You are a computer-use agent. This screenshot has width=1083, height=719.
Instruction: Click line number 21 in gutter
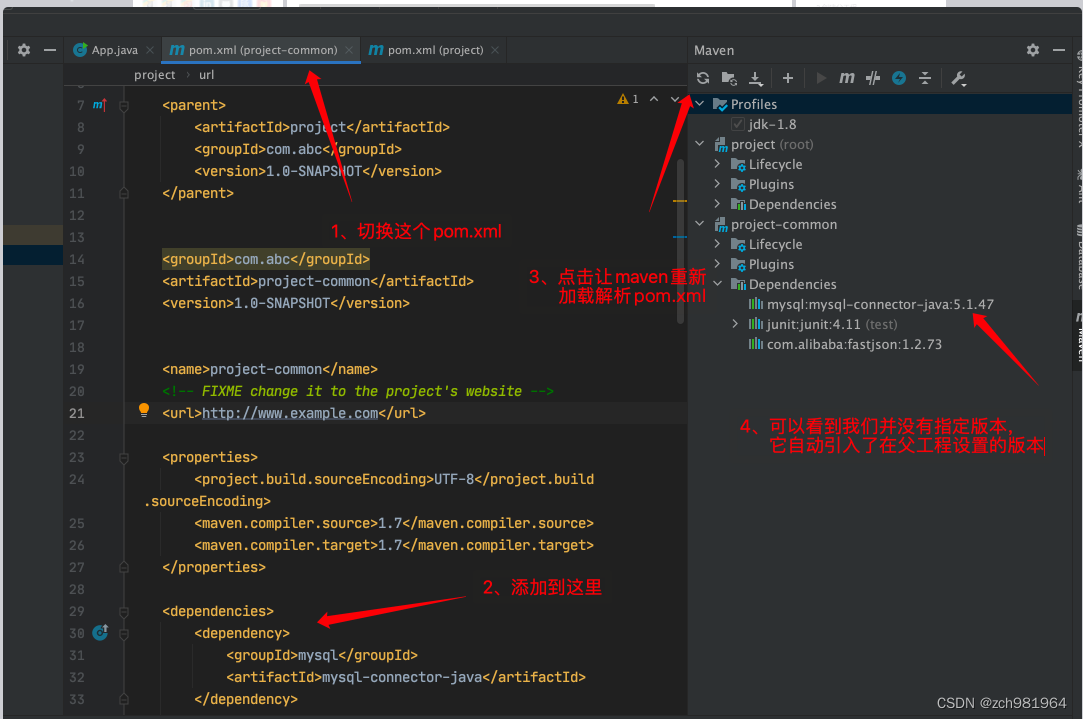(x=77, y=413)
